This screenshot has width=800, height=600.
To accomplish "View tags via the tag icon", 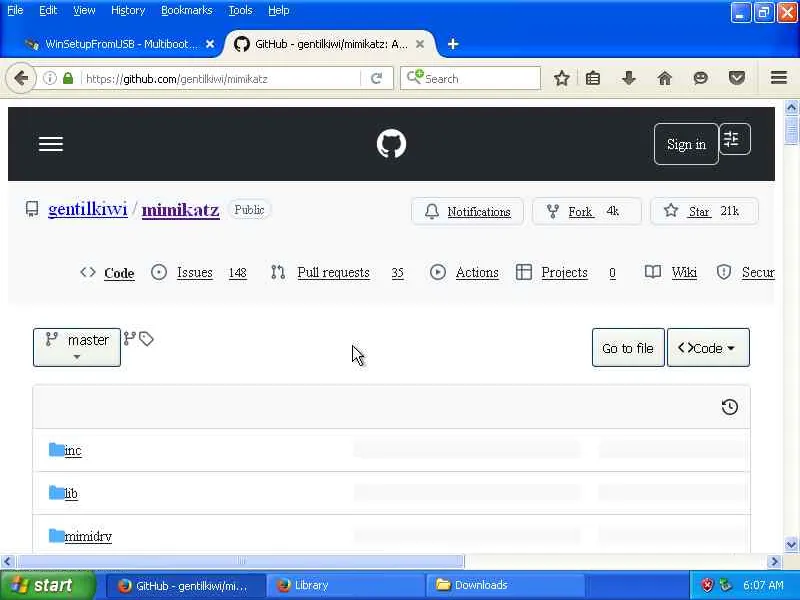I will (x=146, y=339).
